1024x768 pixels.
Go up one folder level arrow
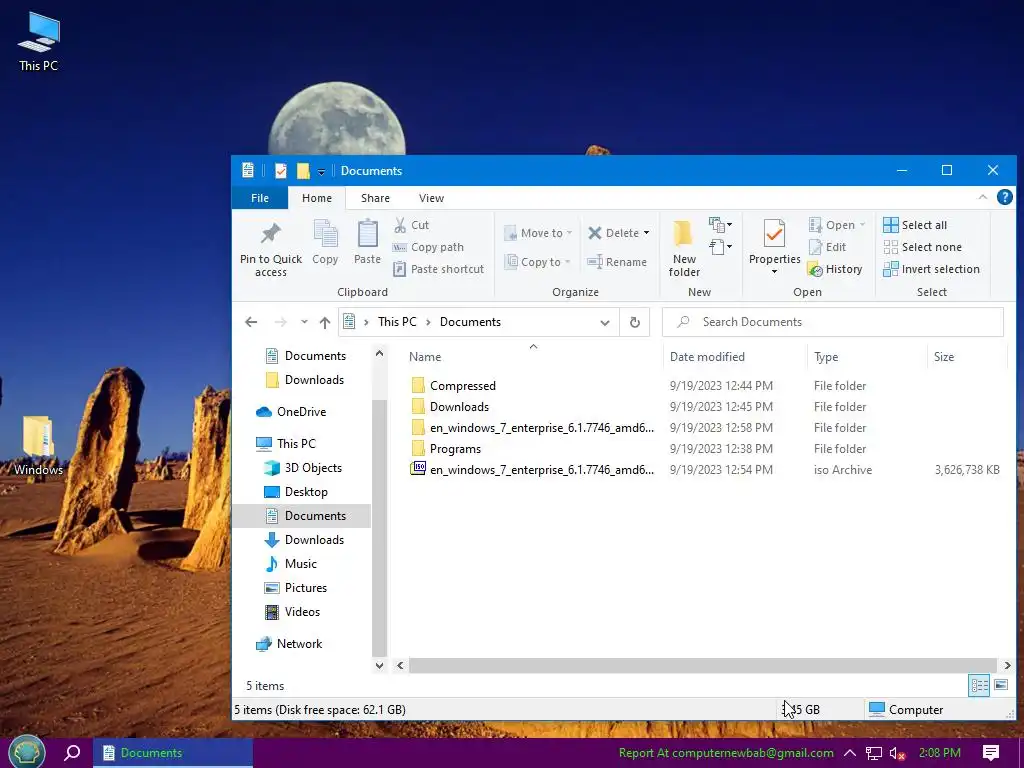[x=325, y=322]
